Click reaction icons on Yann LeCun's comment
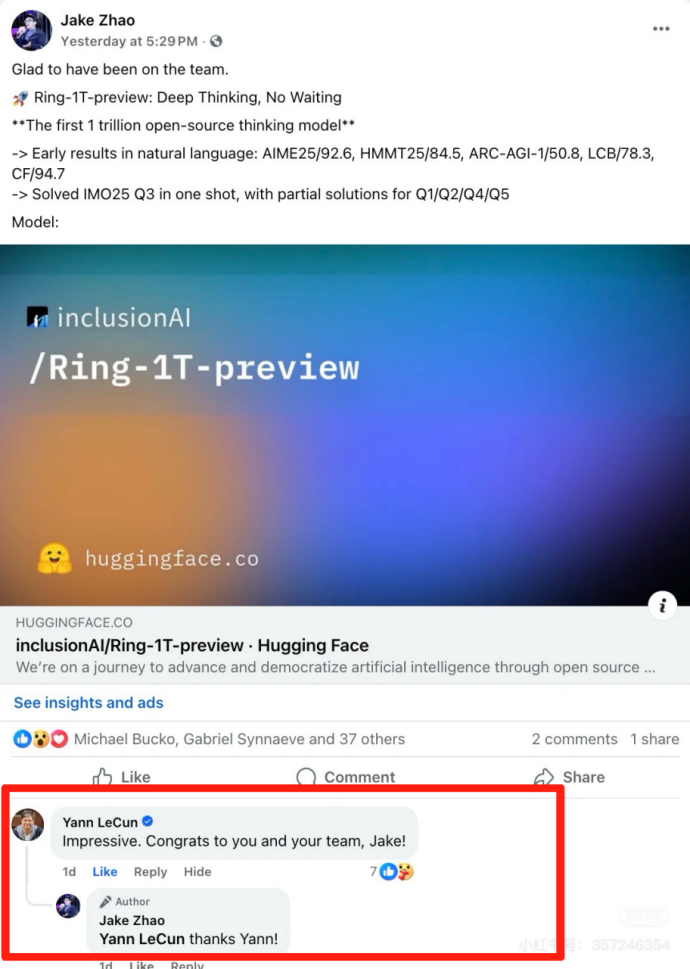 point(397,871)
